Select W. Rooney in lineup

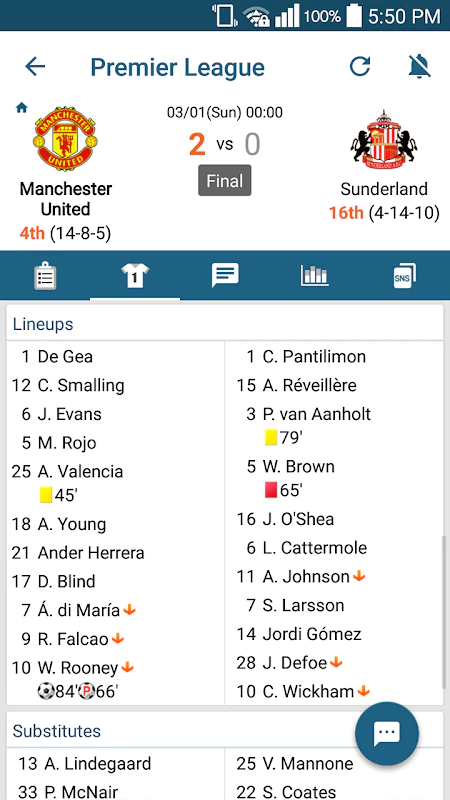coord(79,667)
